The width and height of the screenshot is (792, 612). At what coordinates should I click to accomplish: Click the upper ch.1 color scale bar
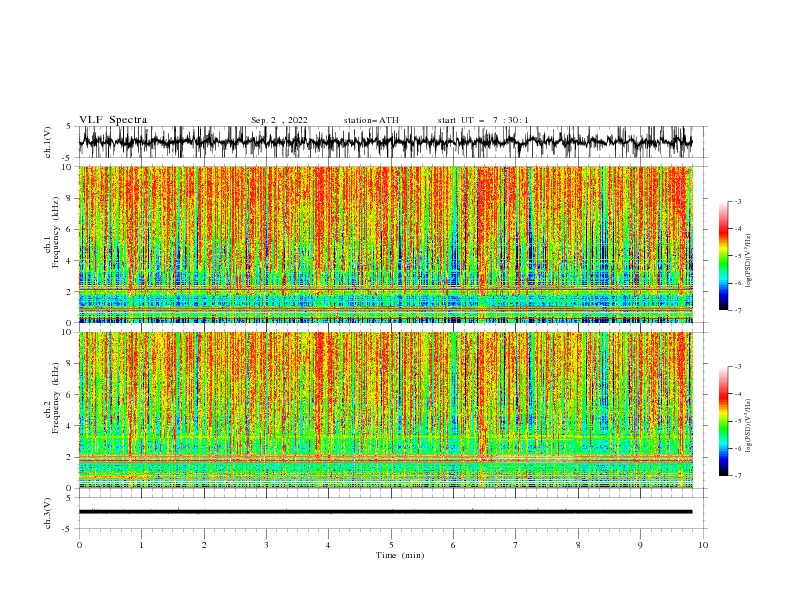coord(723,256)
